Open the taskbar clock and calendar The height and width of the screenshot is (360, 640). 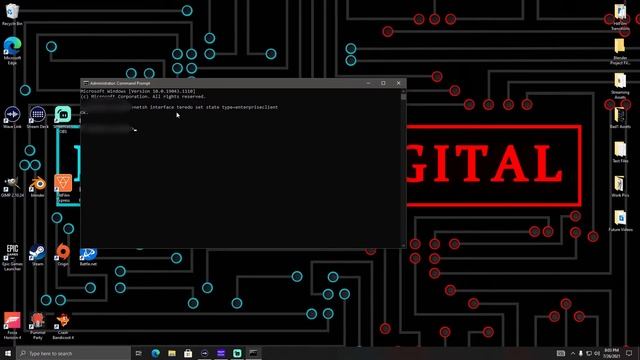(611, 353)
